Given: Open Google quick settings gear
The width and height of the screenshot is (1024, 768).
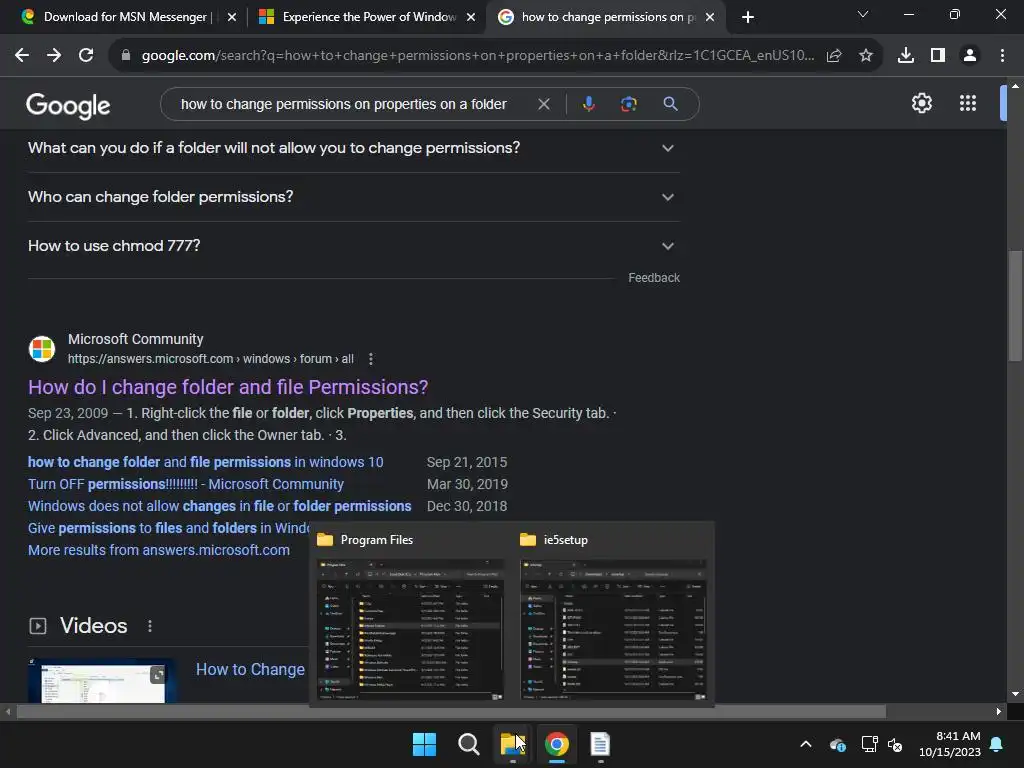Looking at the screenshot, I should click(921, 103).
